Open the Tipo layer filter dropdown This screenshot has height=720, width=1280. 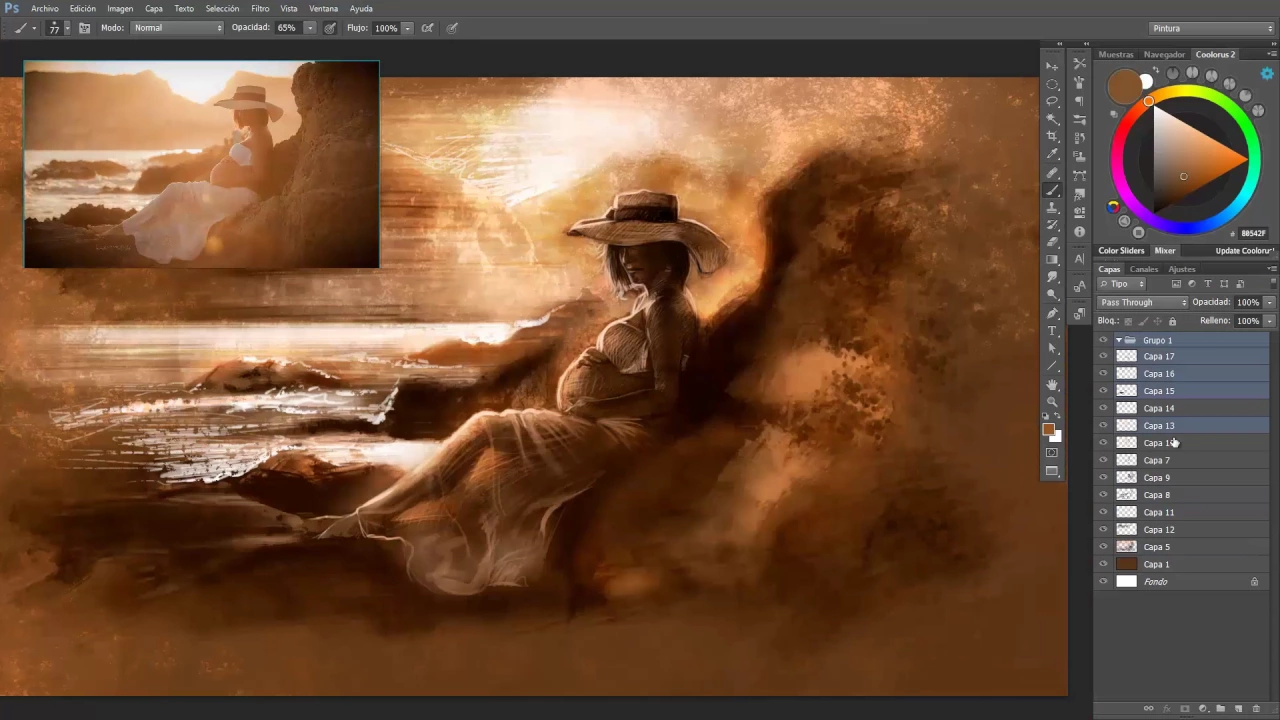(x=1122, y=284)
